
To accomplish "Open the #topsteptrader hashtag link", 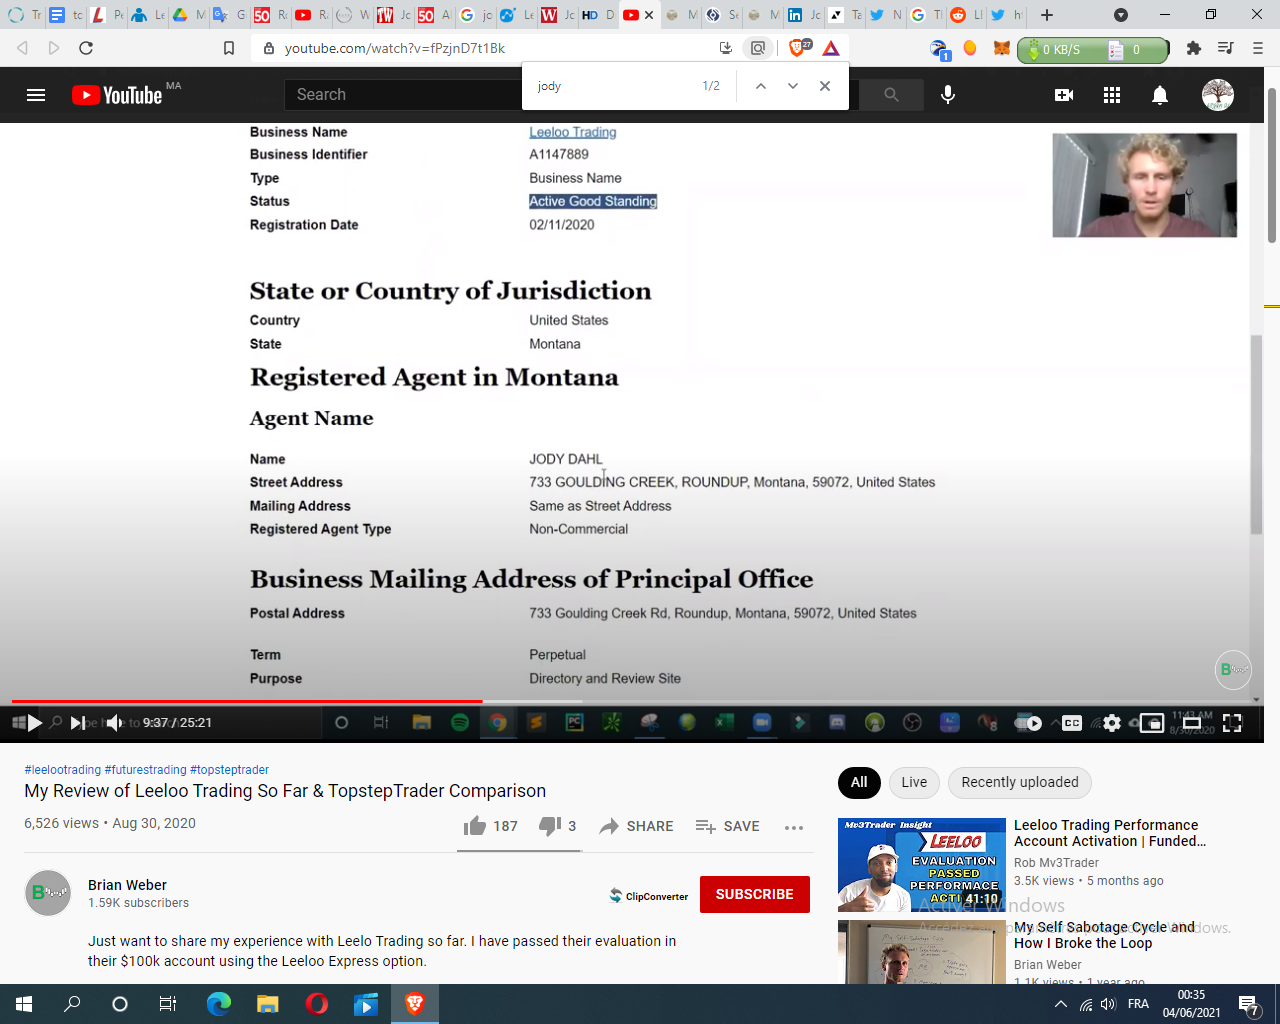I will (229, 770).
